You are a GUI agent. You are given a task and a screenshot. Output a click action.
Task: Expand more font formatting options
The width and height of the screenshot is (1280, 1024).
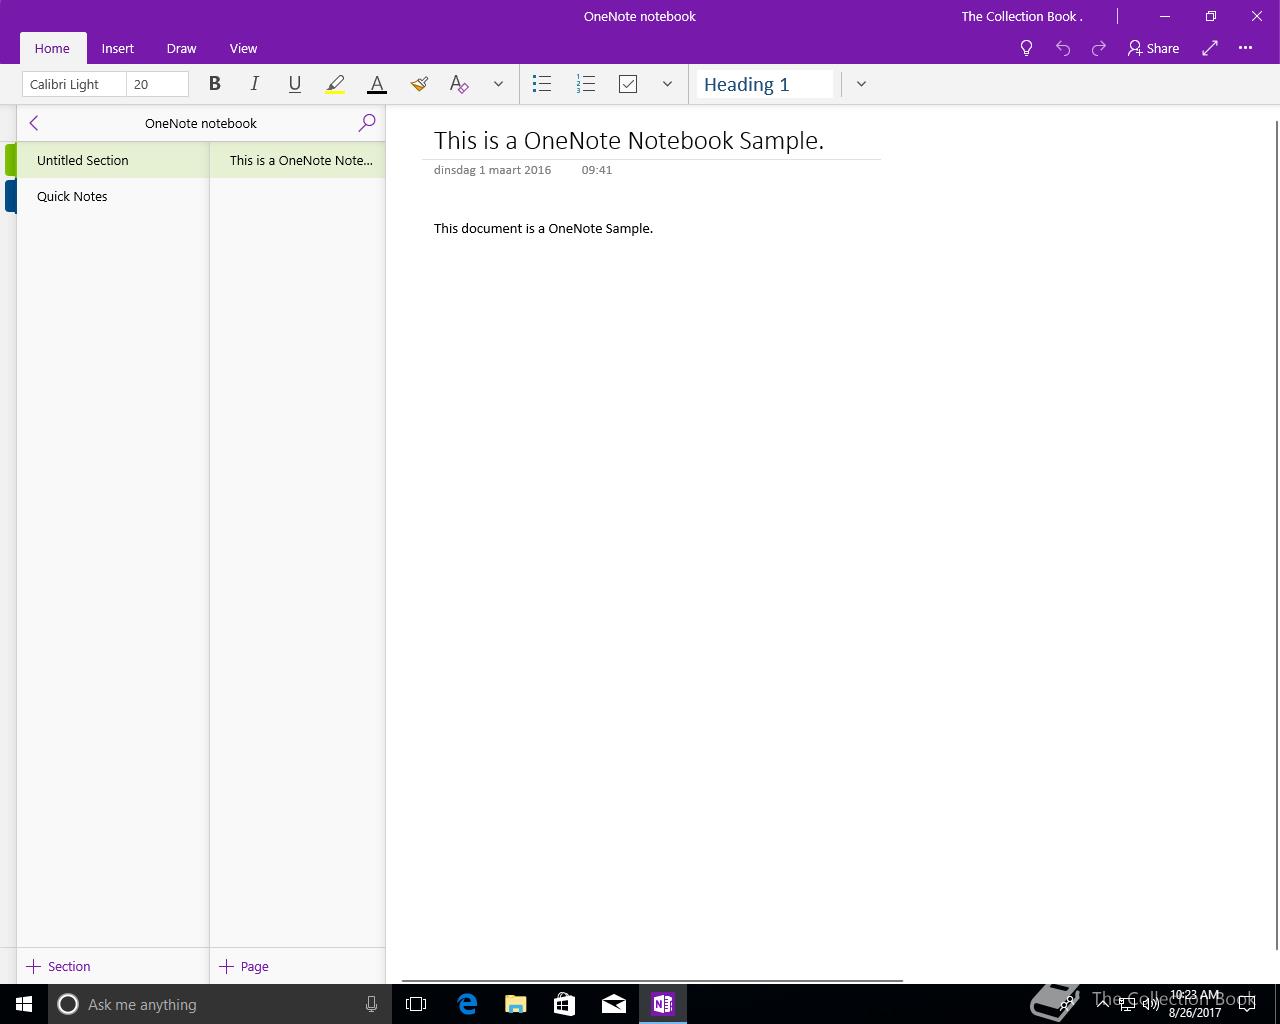coord(498,84)
